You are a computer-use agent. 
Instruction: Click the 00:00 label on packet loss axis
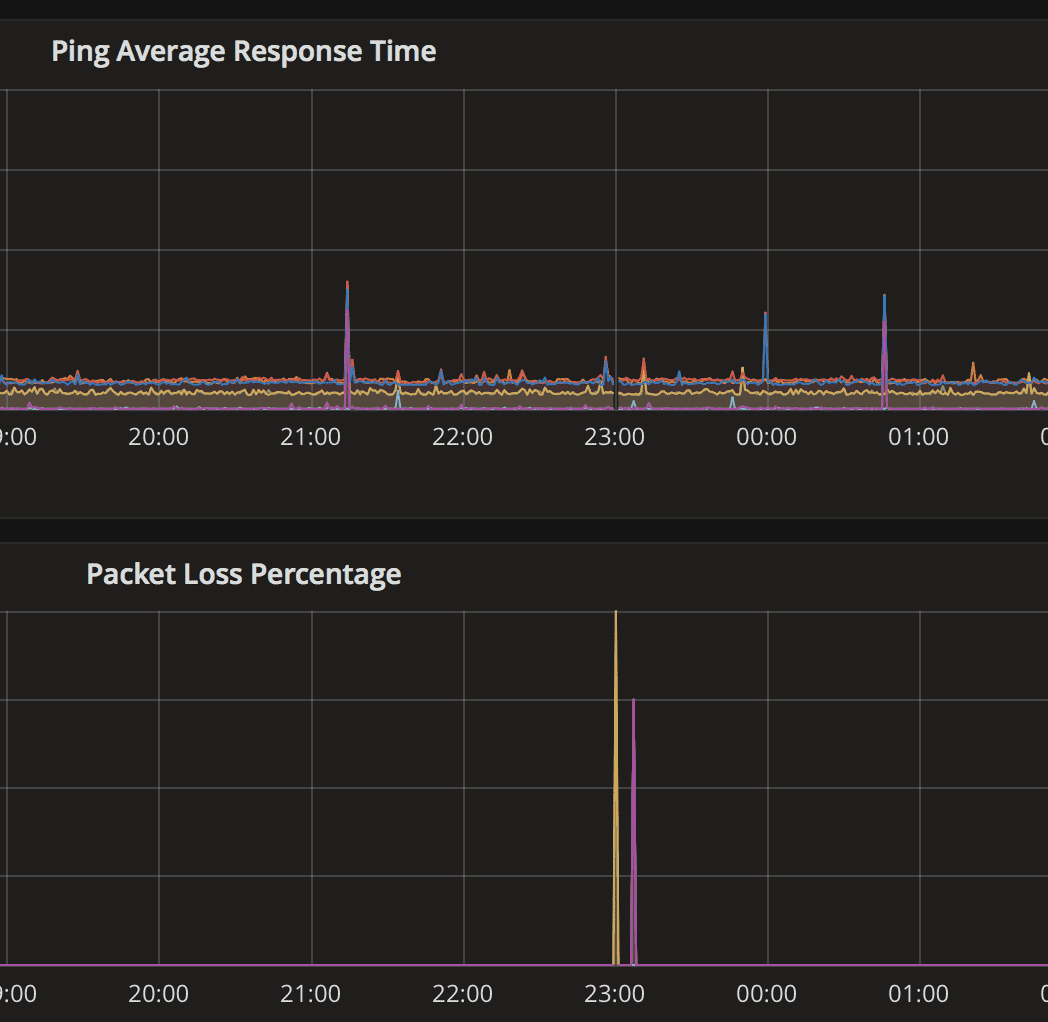tap(767, 994)
